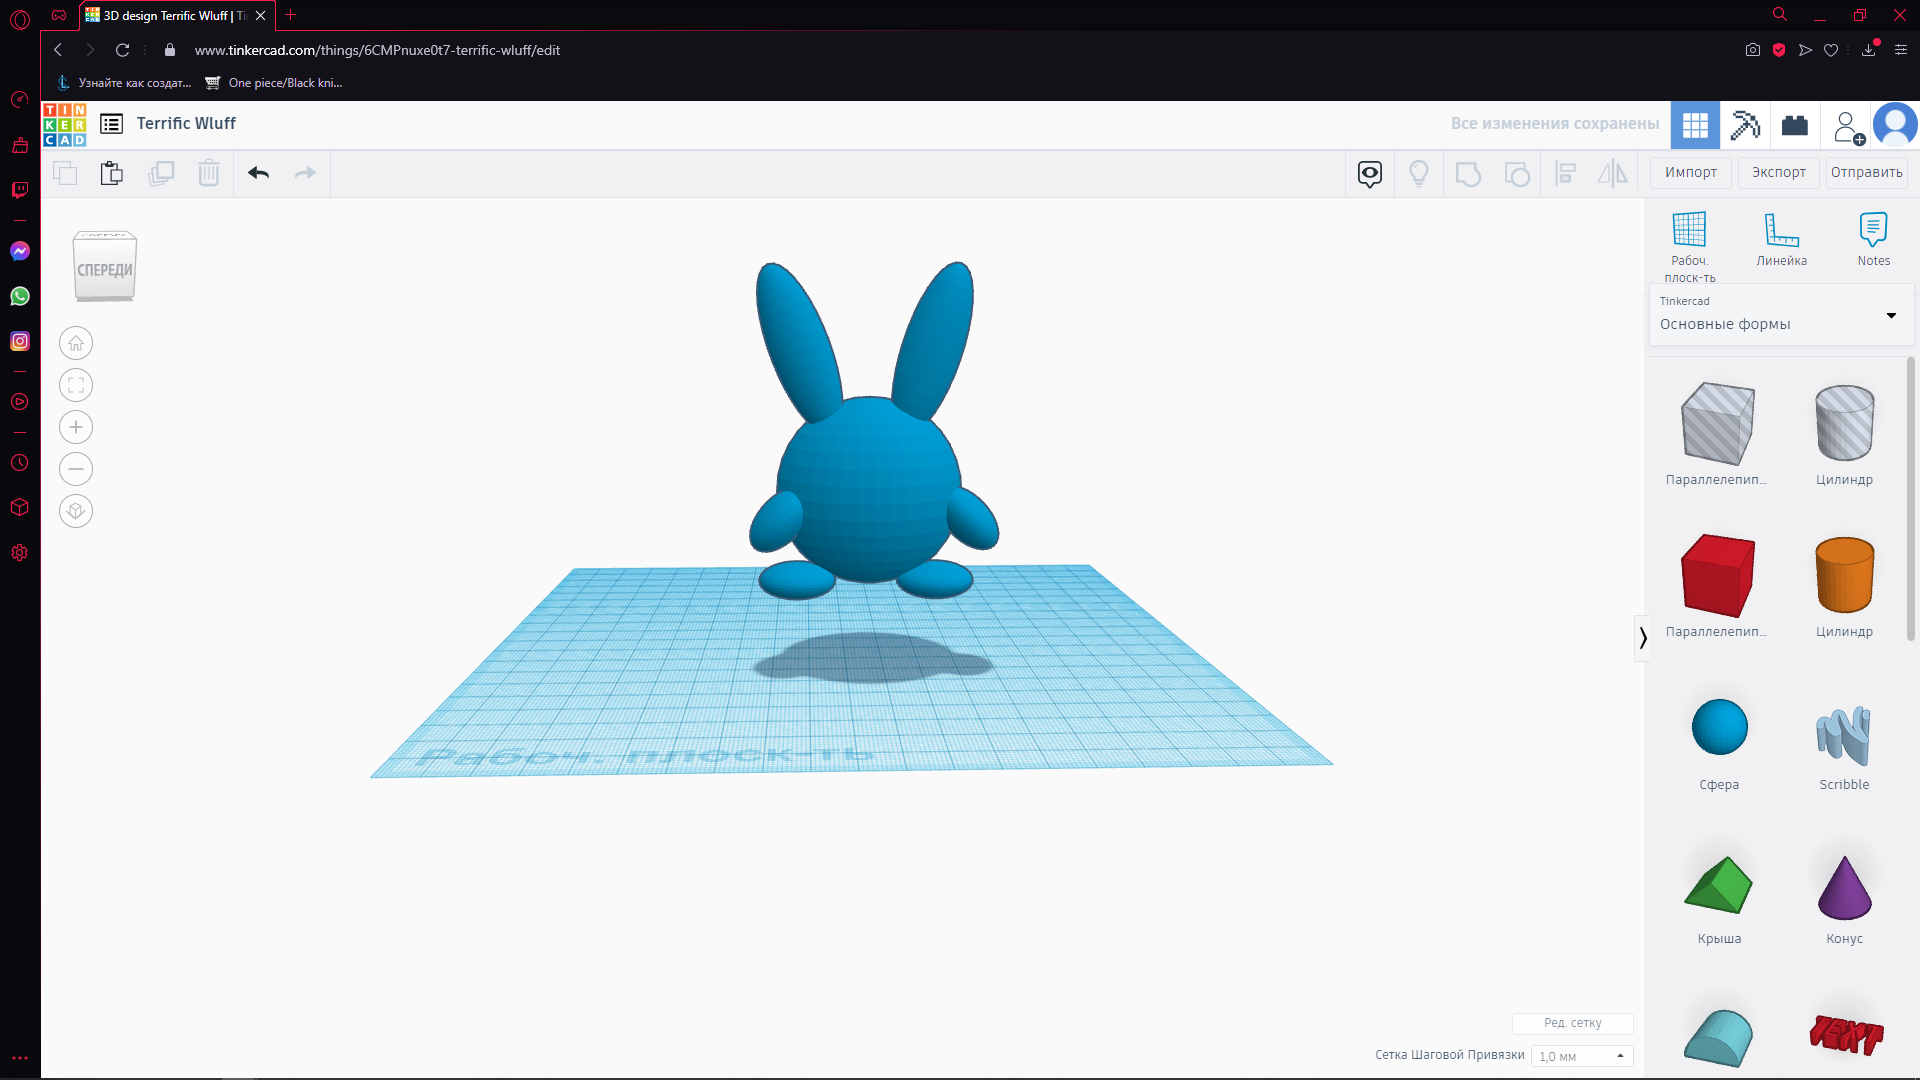This screenshot has height=1080, width=1920.
Task: Open the Notes tool
Action: 1873,238
